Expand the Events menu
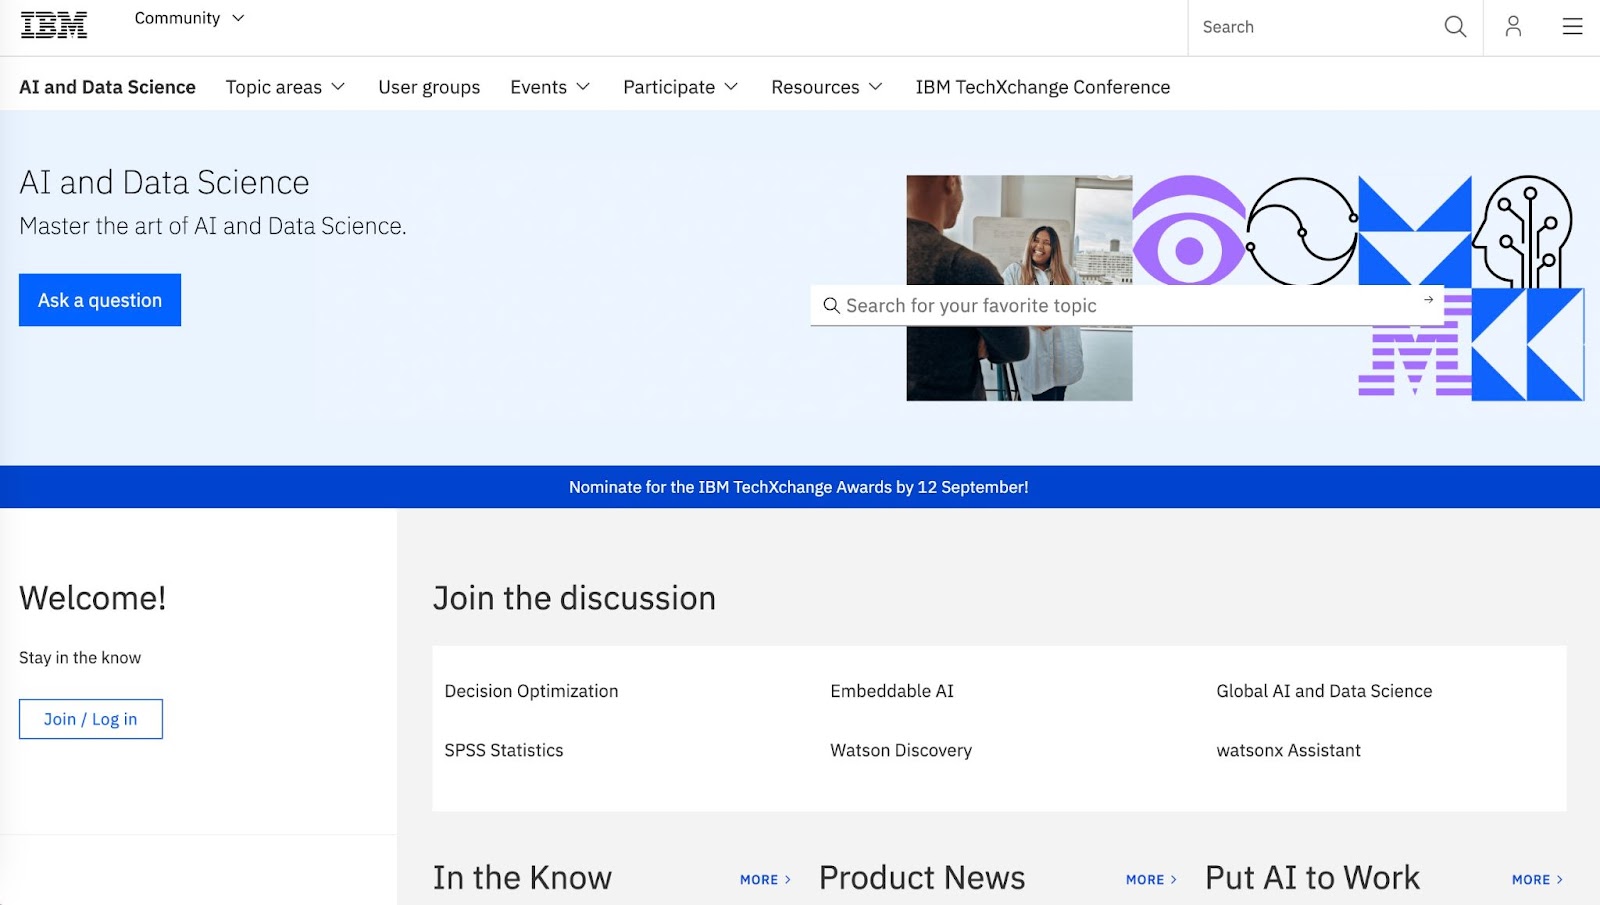Screen dimensions: 1600x905 (550, 87)
